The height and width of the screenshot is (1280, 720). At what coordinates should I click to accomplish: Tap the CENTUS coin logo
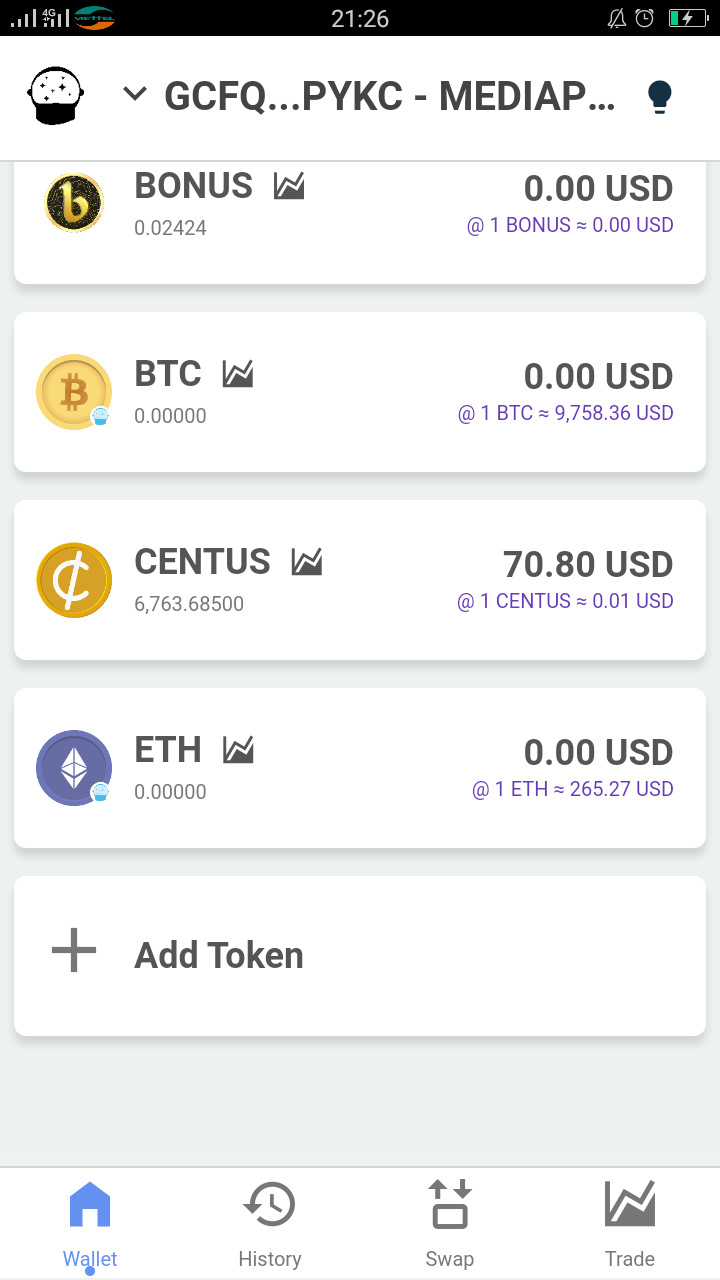click(x=74, y=580)
